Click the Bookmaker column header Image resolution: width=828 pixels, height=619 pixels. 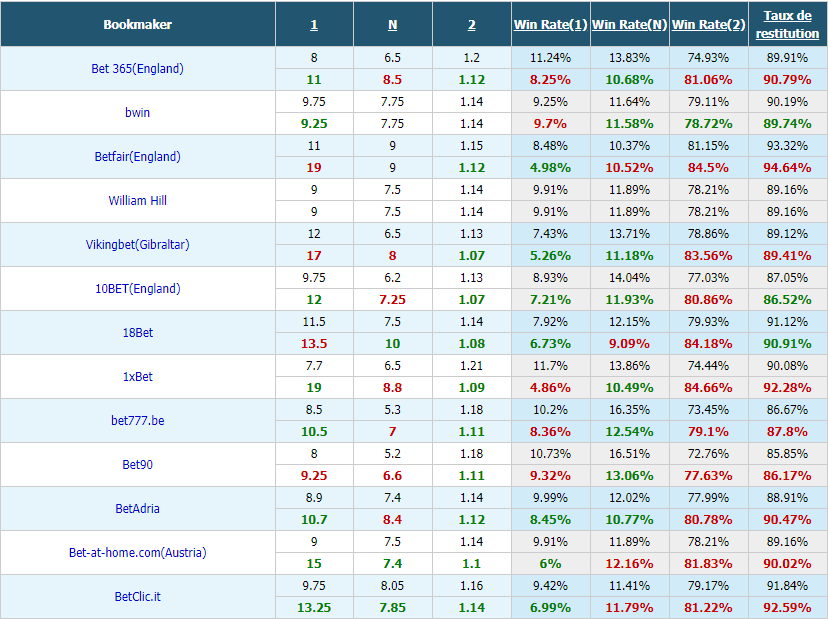(137, 24)
